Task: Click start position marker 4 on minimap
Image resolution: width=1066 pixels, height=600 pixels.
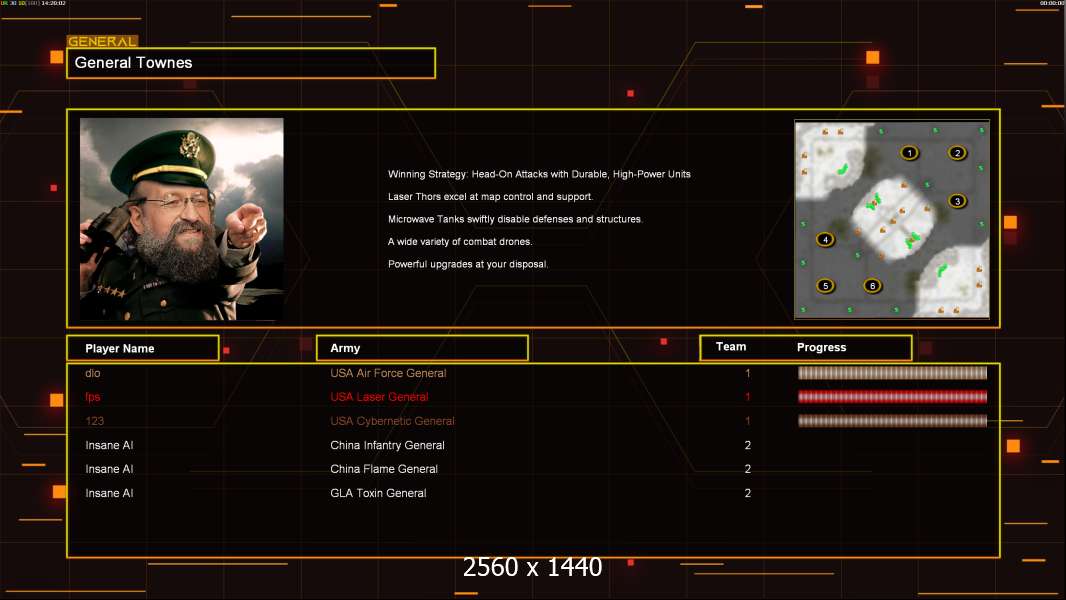Action: click(825, 239)
